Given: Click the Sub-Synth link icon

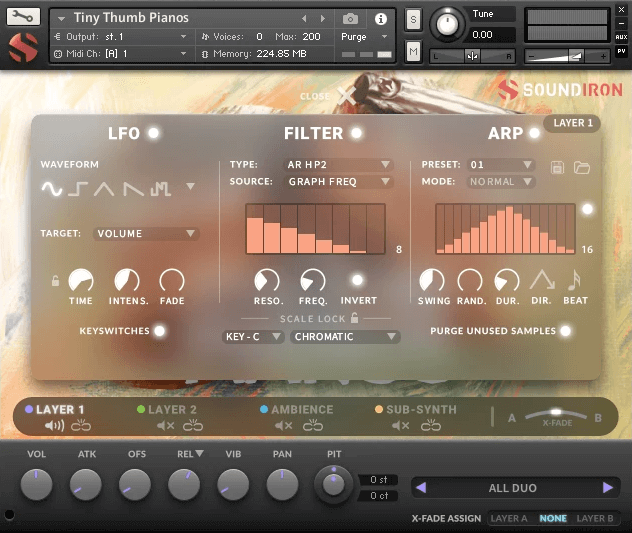Looking at the screenshot, I should [430, 425].
